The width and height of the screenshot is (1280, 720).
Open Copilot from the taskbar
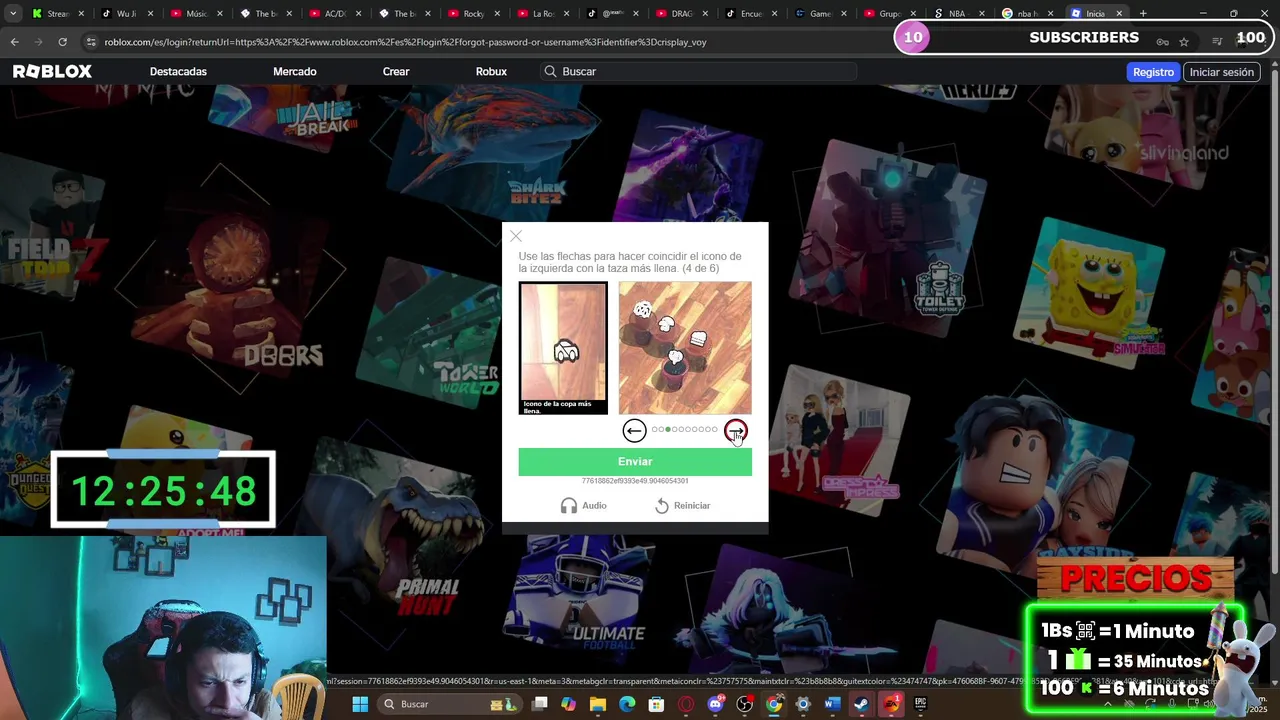point(569,704)
